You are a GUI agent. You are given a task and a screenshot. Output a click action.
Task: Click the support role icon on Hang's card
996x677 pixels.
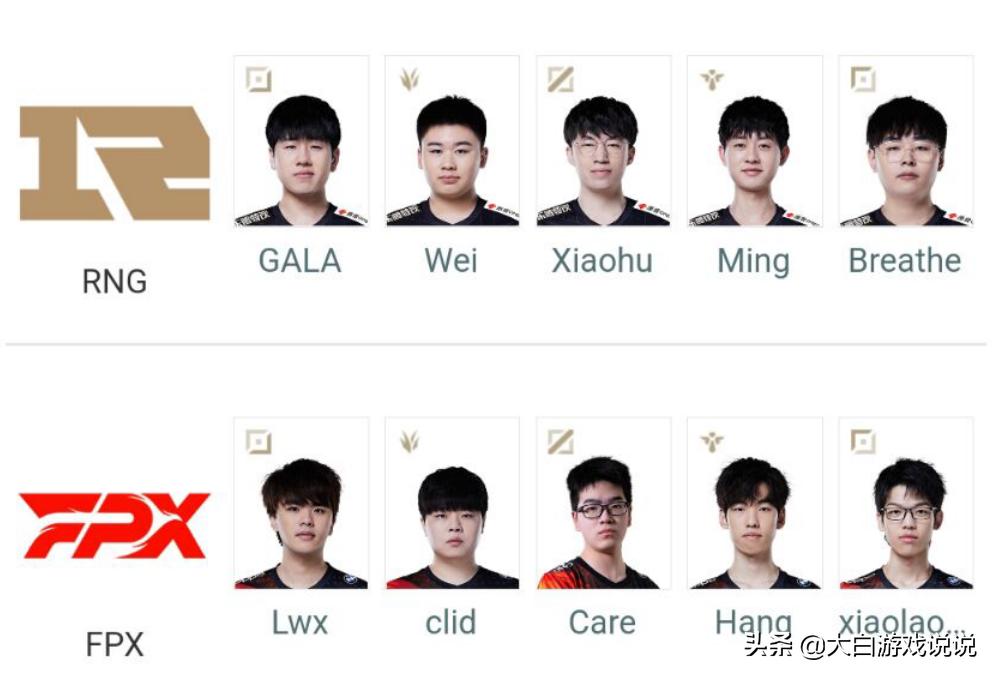coord(712,441)
